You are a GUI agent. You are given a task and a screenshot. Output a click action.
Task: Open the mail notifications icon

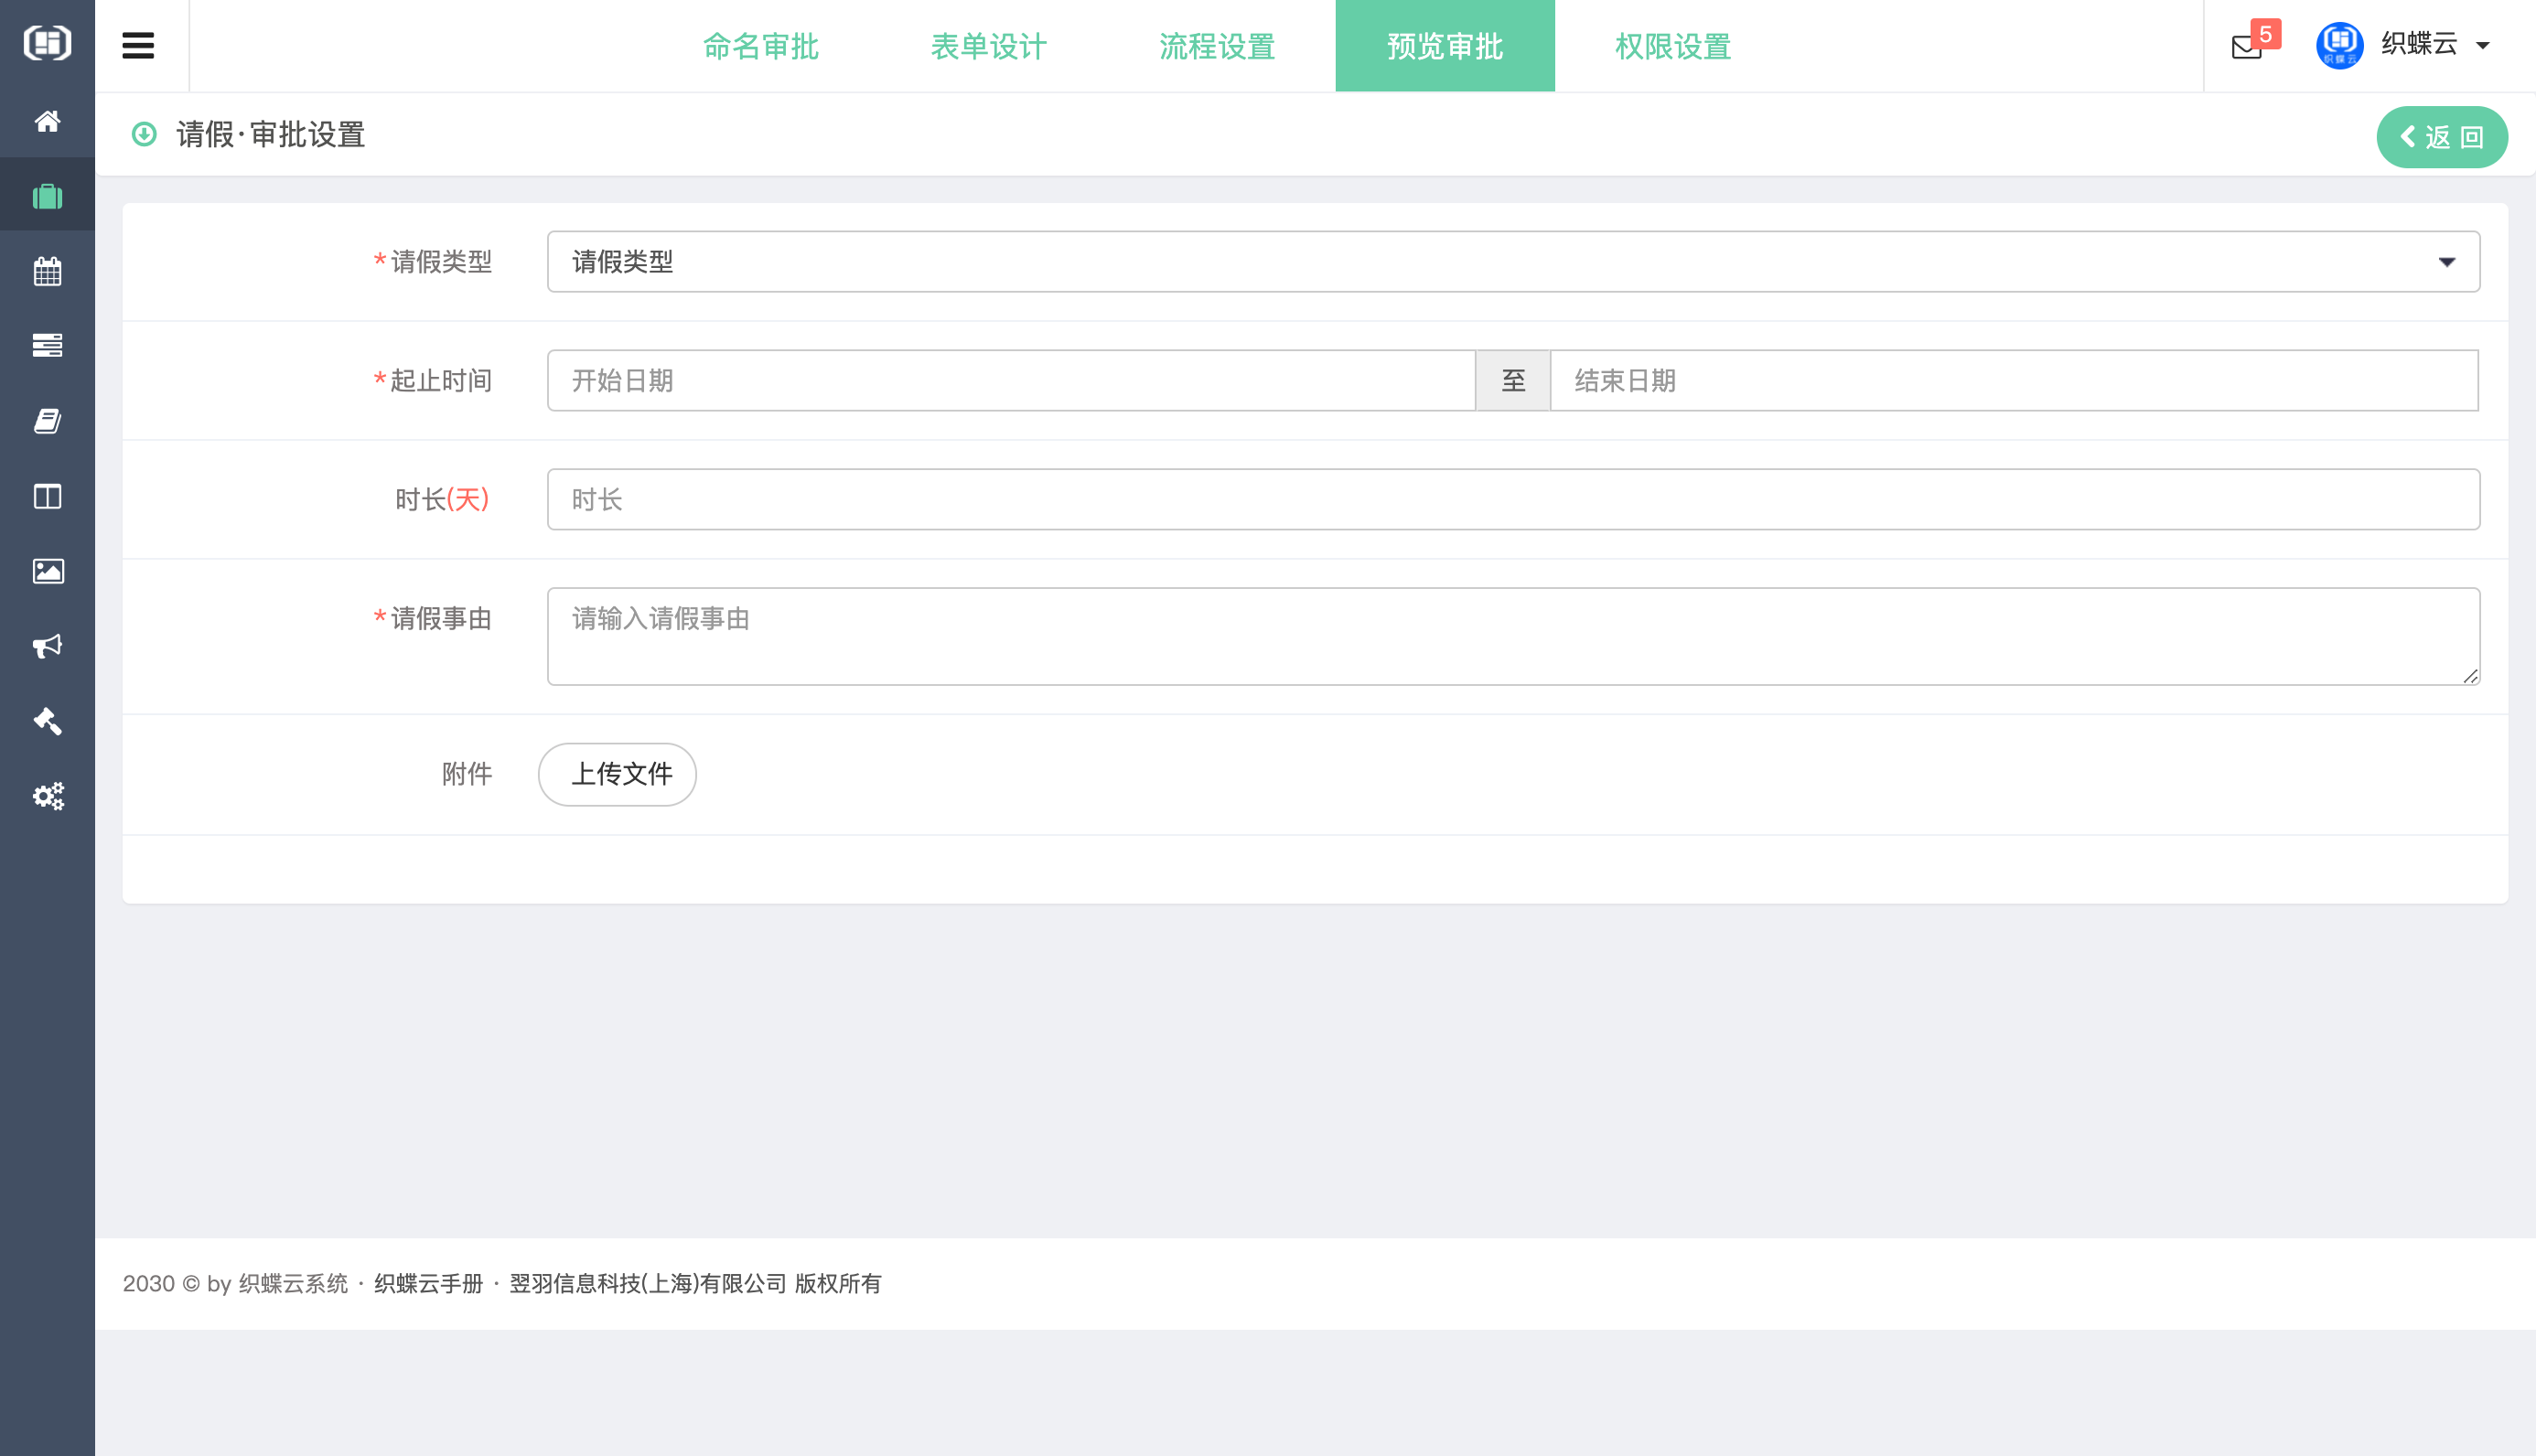point(2246,46)
